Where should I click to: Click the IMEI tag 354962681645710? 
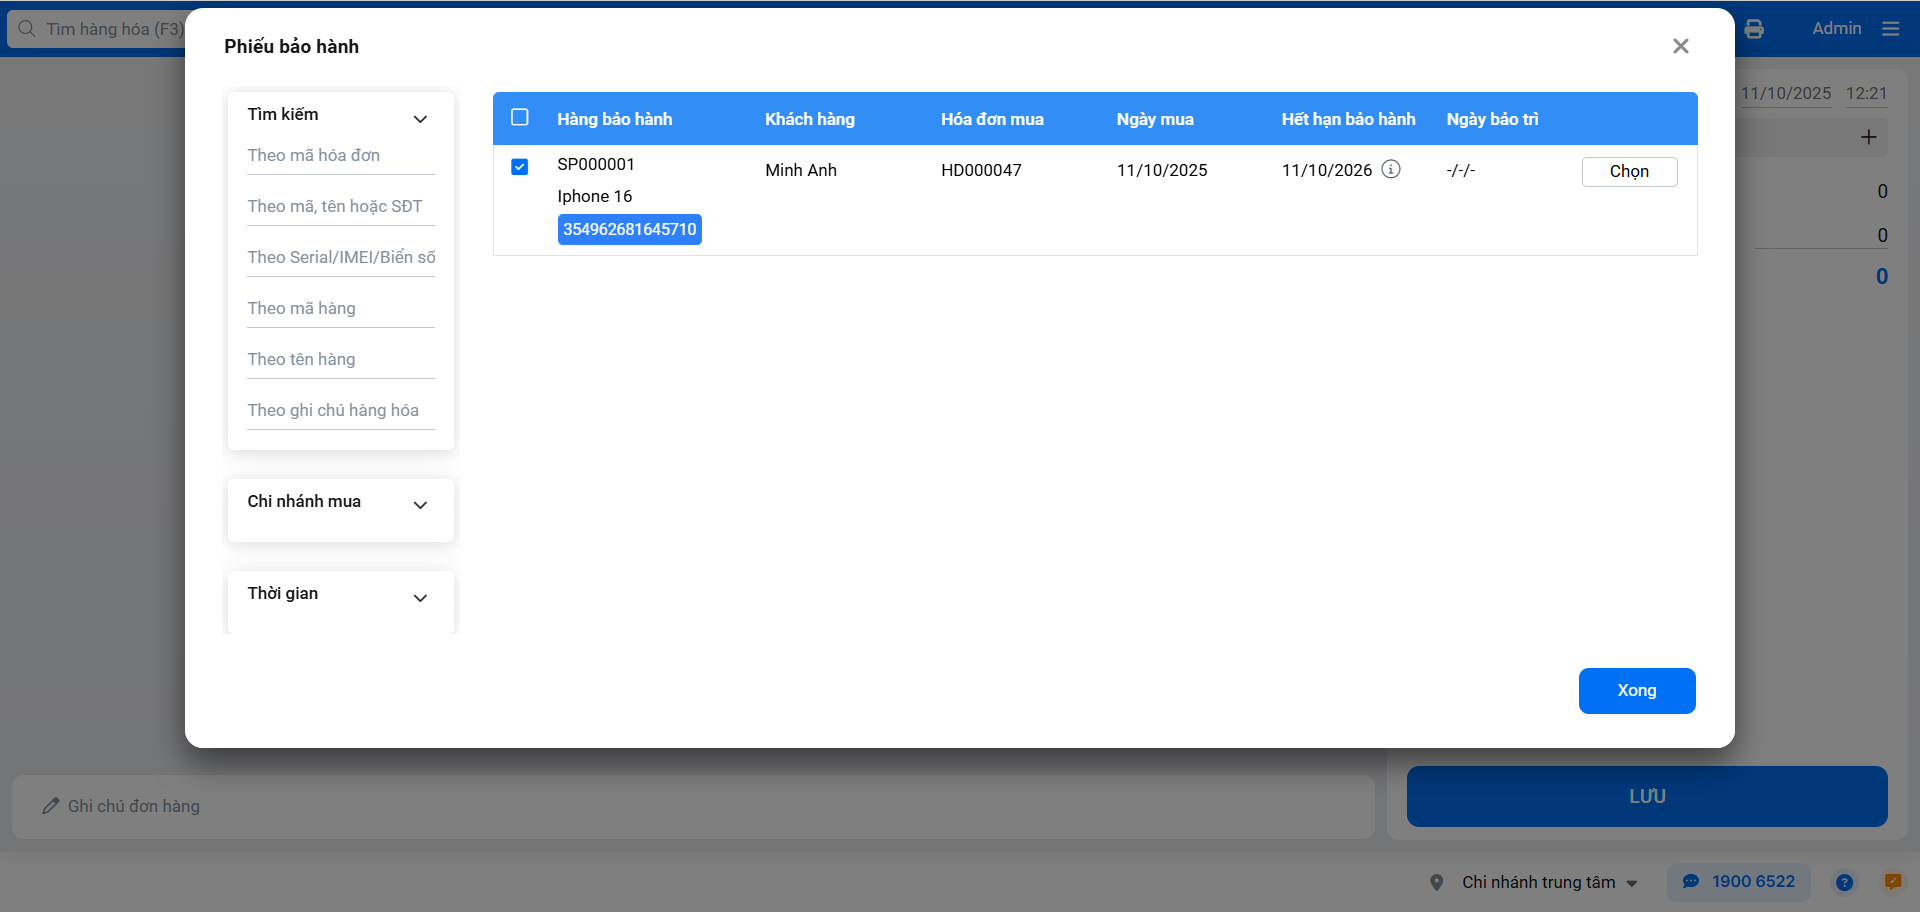tap(630, 229)
